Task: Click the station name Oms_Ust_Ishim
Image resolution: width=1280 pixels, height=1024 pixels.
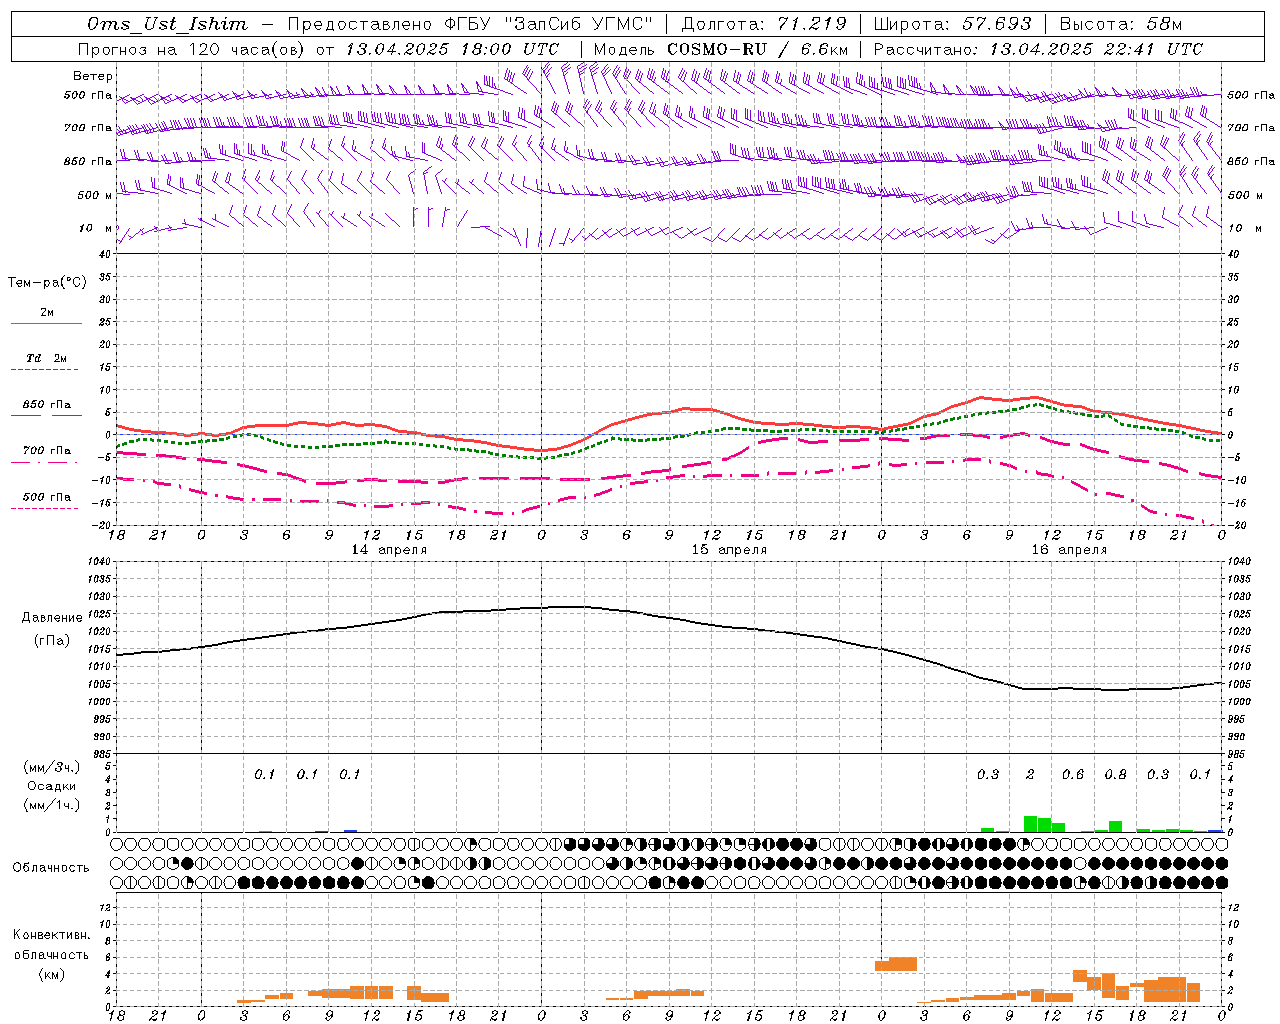Action: coord(167,24)
